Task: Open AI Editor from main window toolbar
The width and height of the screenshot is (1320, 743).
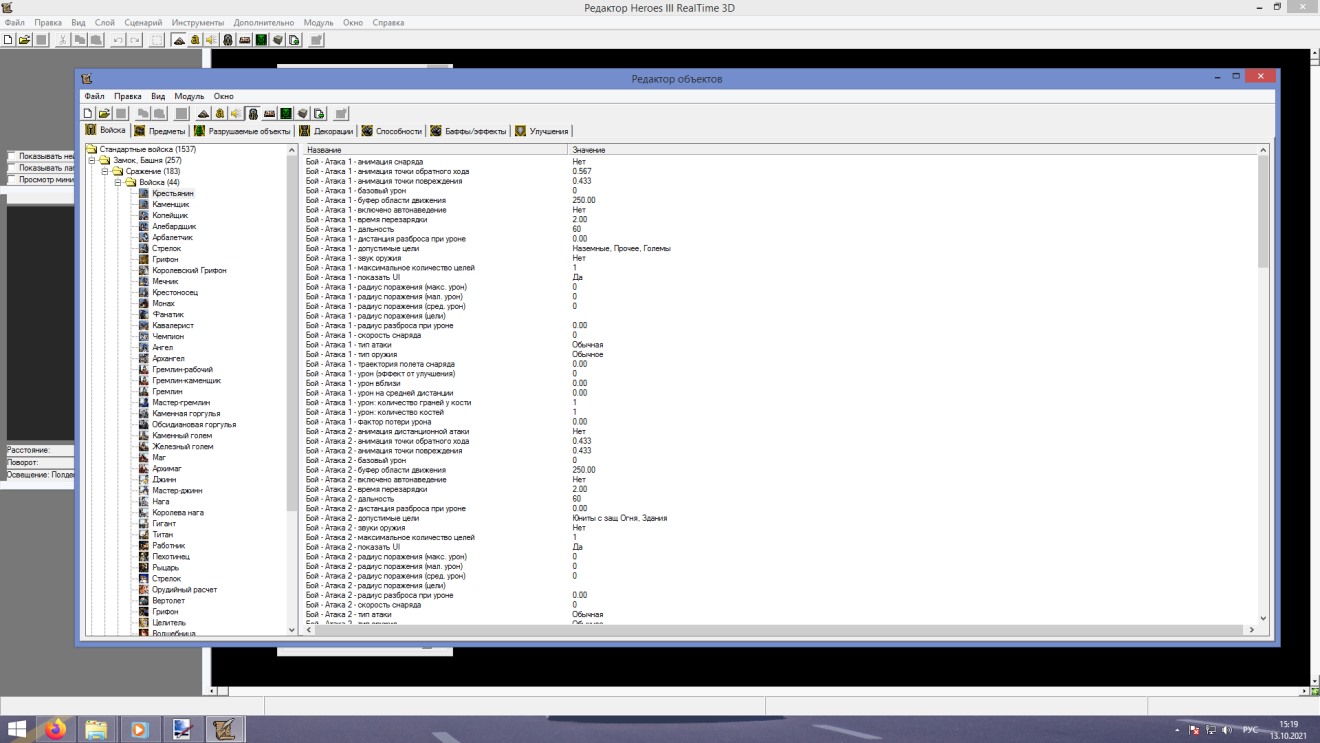Action: click(x=261, y=40)
